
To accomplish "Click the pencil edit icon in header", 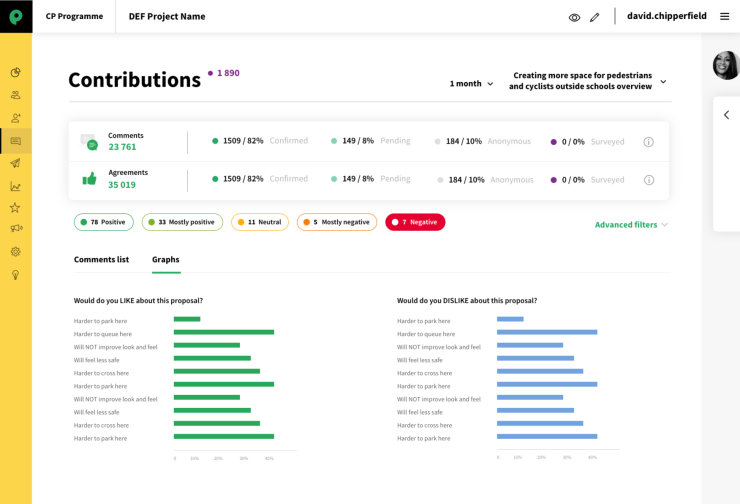I will (595, 17).
